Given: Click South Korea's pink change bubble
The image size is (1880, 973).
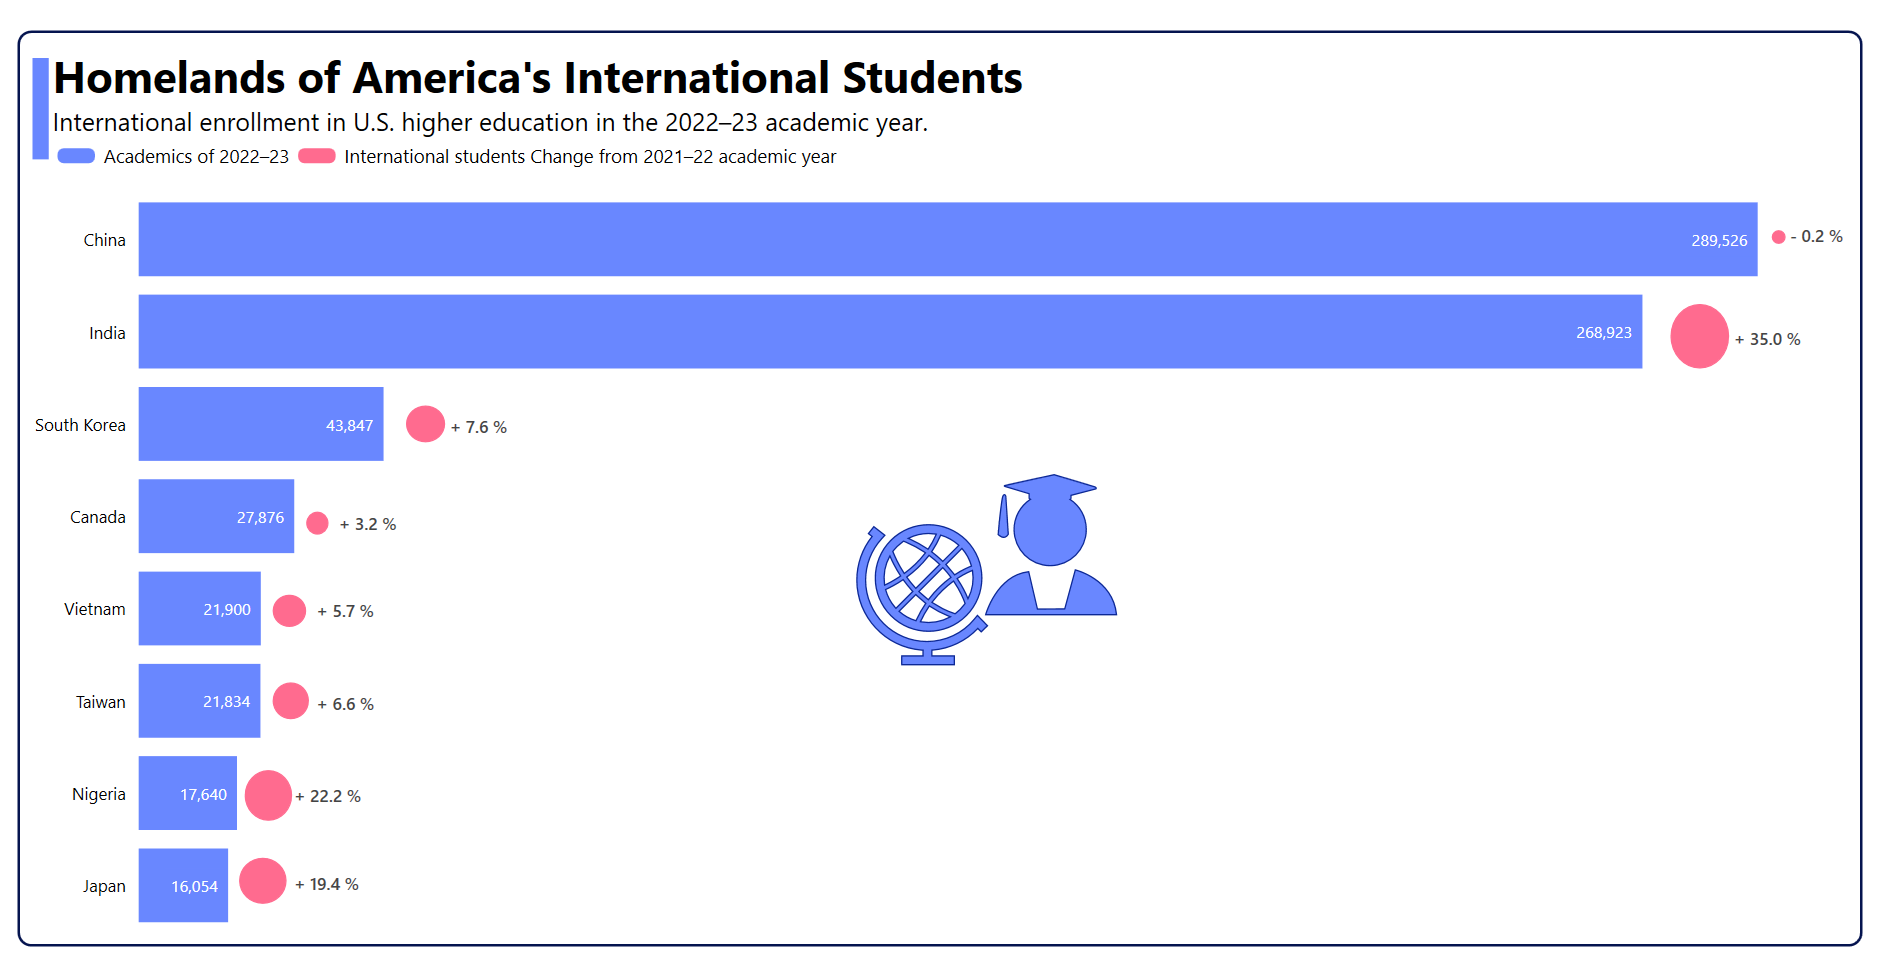Looking at the screenshot, I should [425, 424].
